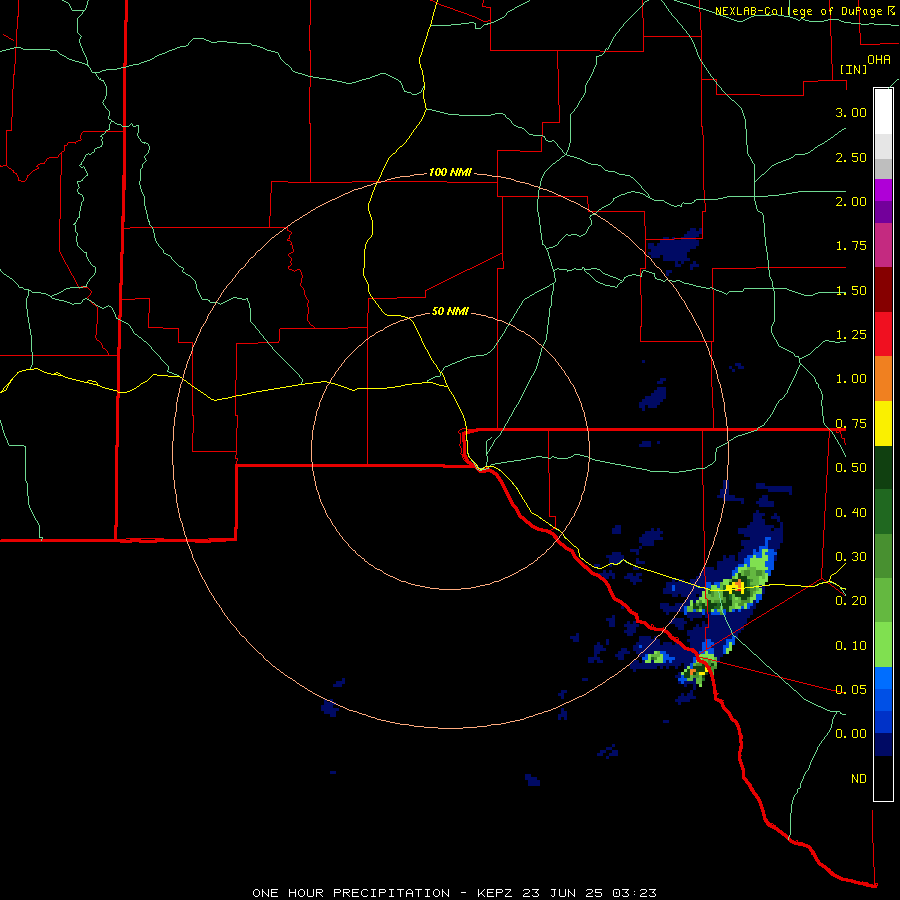Click the 50 NMI range ring label
This screenshot has width=900, height=900.
coord(450,311)
